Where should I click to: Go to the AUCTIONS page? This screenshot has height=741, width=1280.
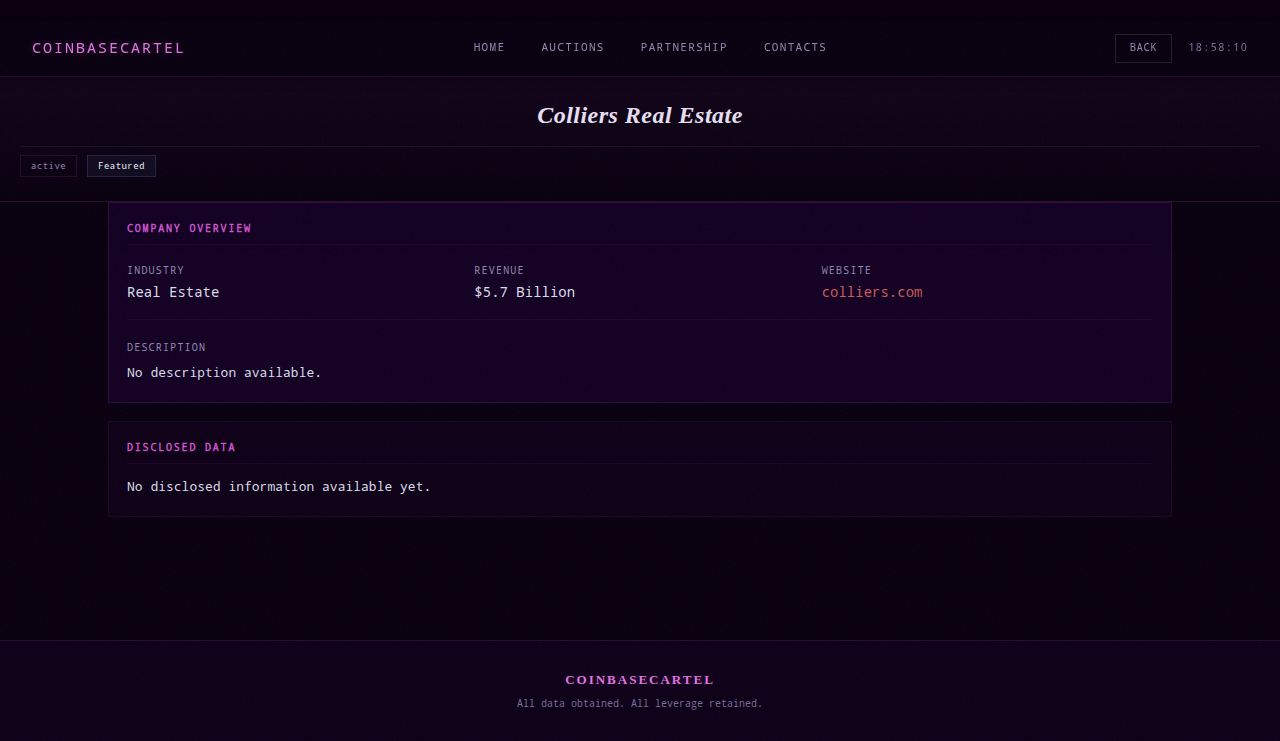[573, 47]
